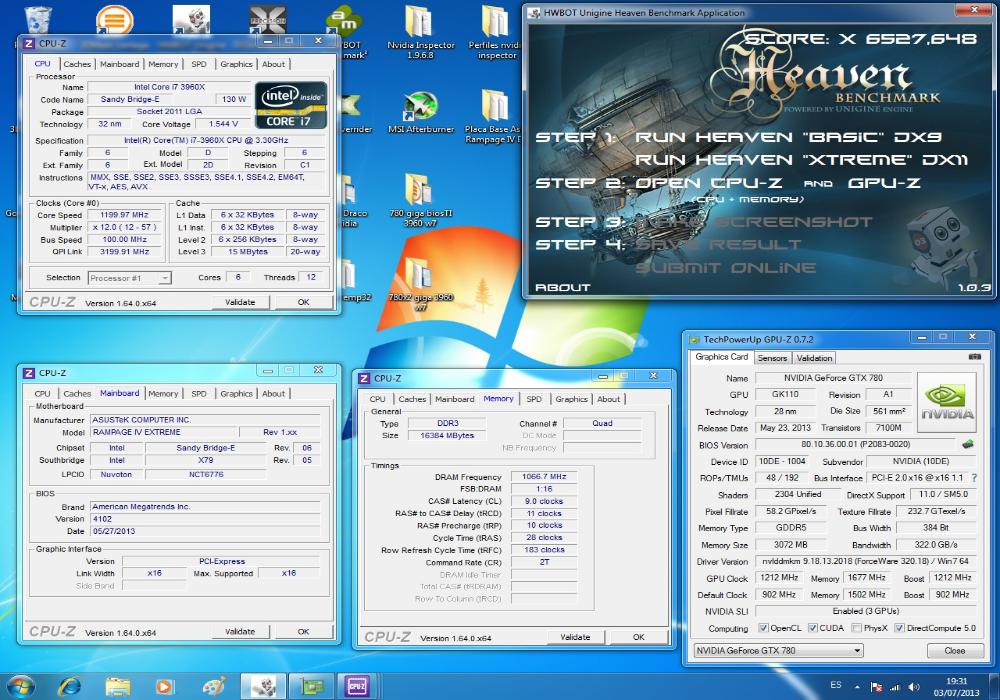The image size is (1000, 700).
Task: Open the ES language selector in the taskbar
Action: [835, 685]
